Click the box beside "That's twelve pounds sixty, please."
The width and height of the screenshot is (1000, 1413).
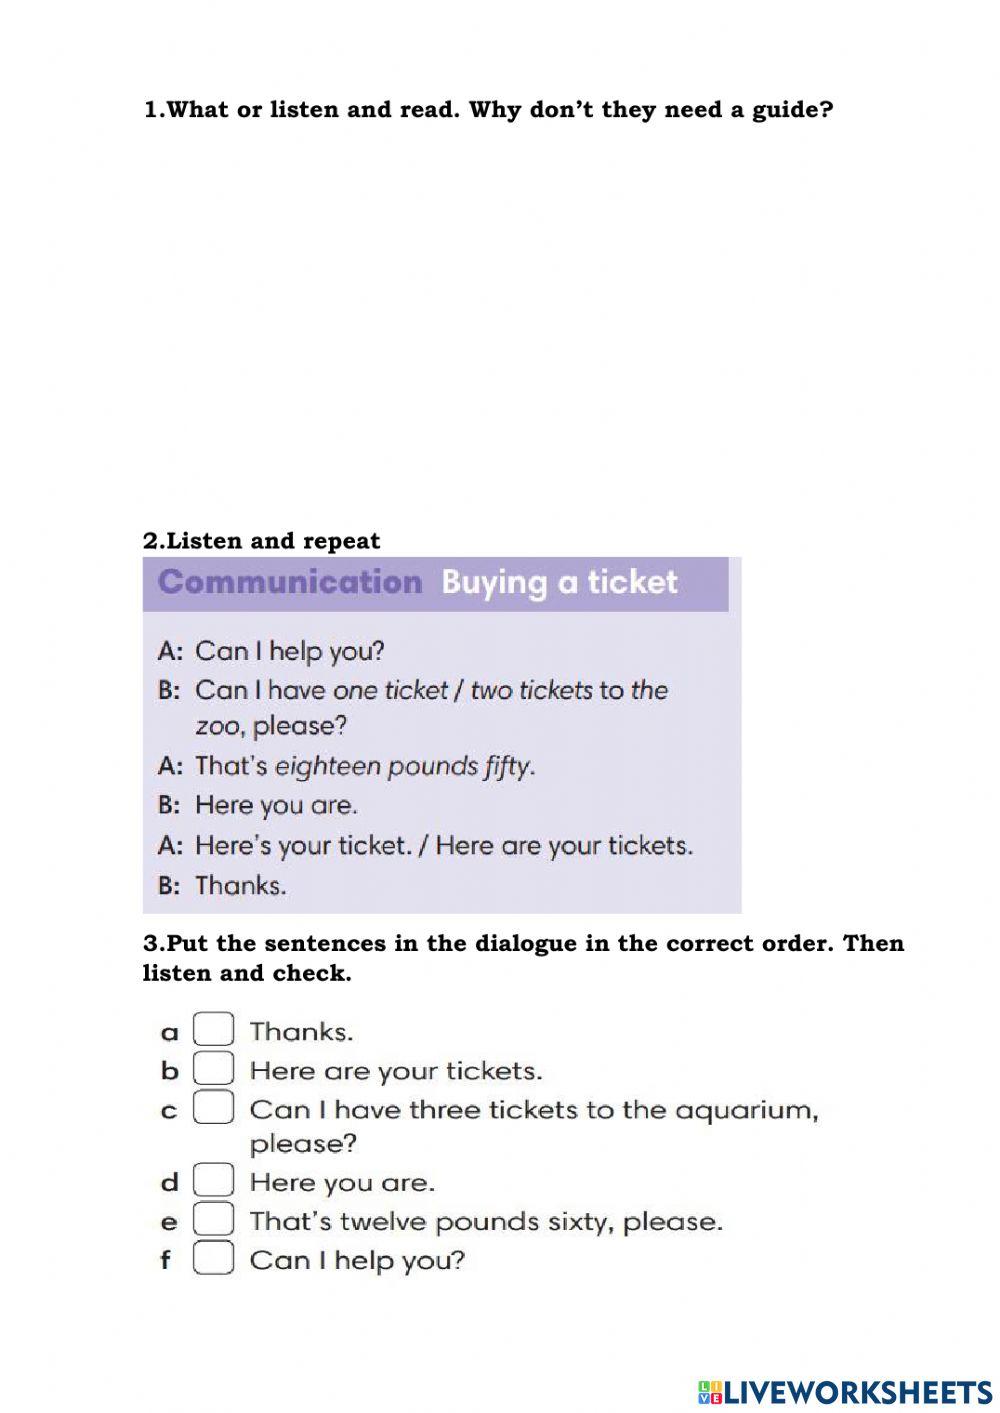212,1220
